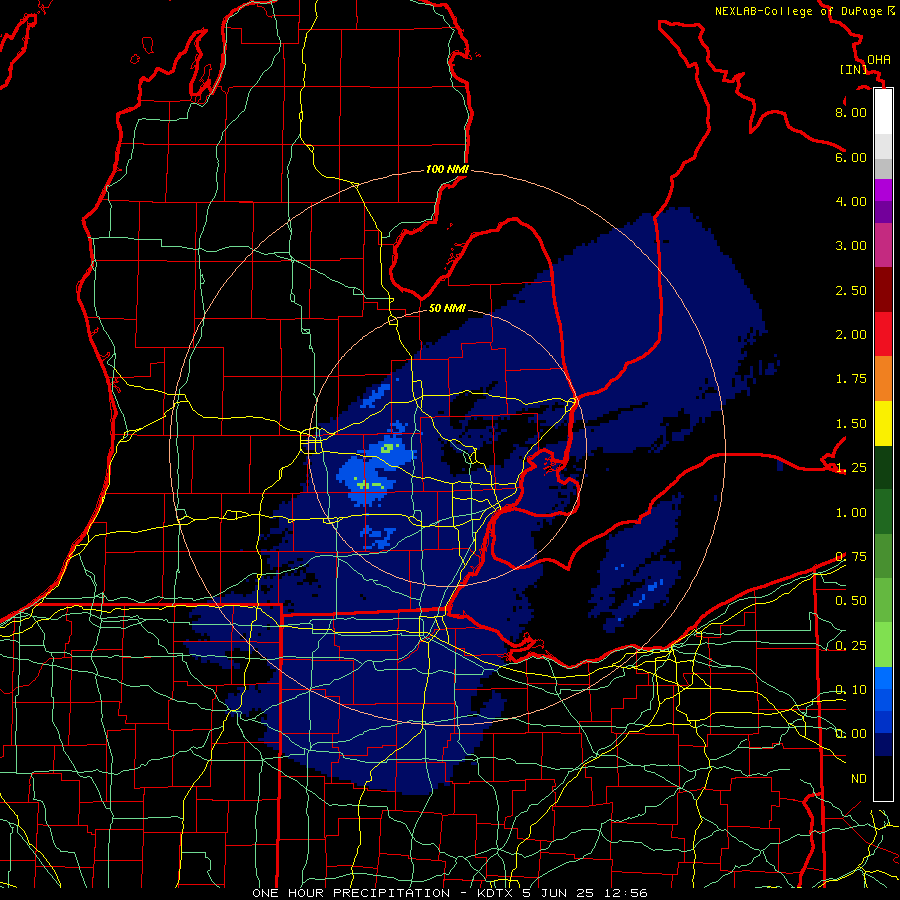
Task: Click the 1.75 legend value
Action: (851, 379)
